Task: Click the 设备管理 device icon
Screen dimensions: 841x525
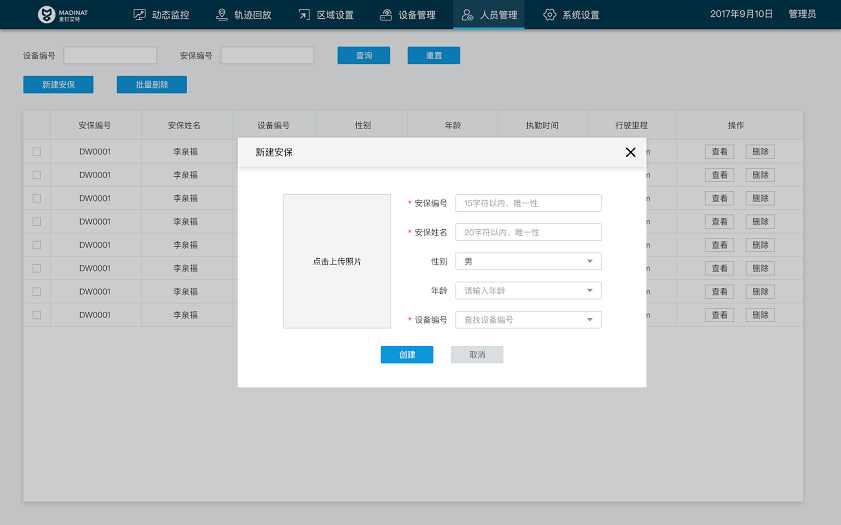Action: 386,15
